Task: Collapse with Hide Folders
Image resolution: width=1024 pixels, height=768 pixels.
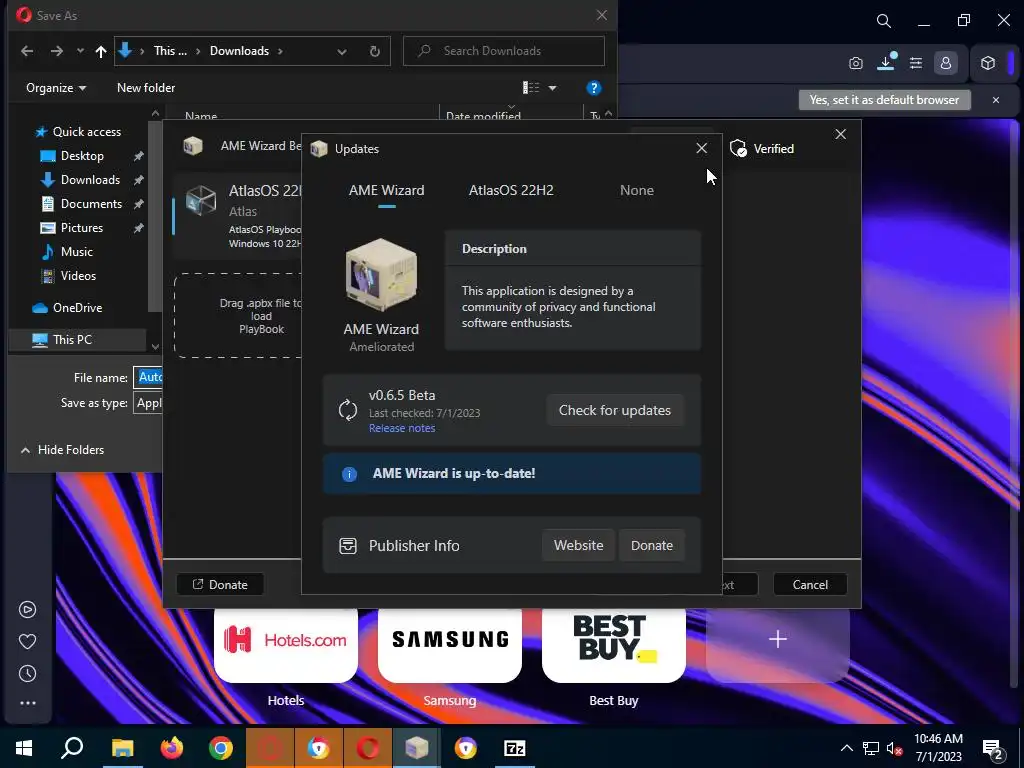Action: click(x=62, y=450)
